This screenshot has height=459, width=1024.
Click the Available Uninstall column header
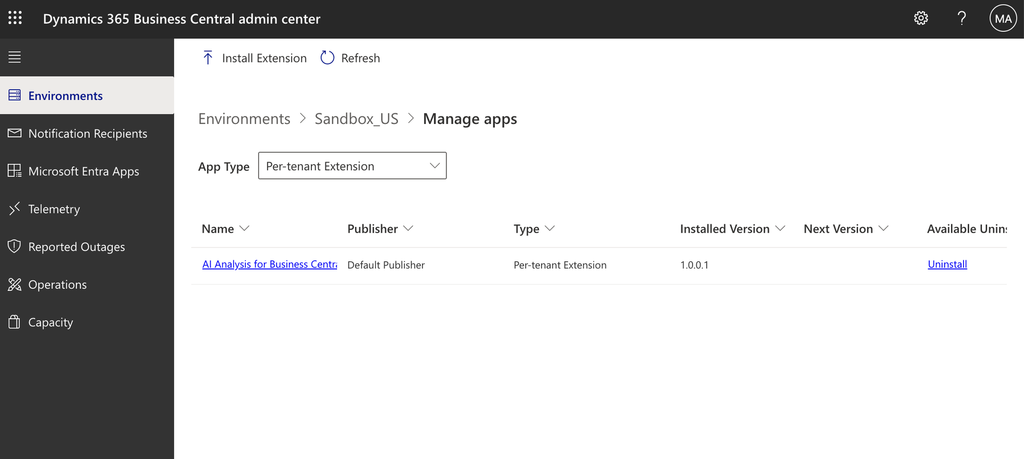click(967, 229)
